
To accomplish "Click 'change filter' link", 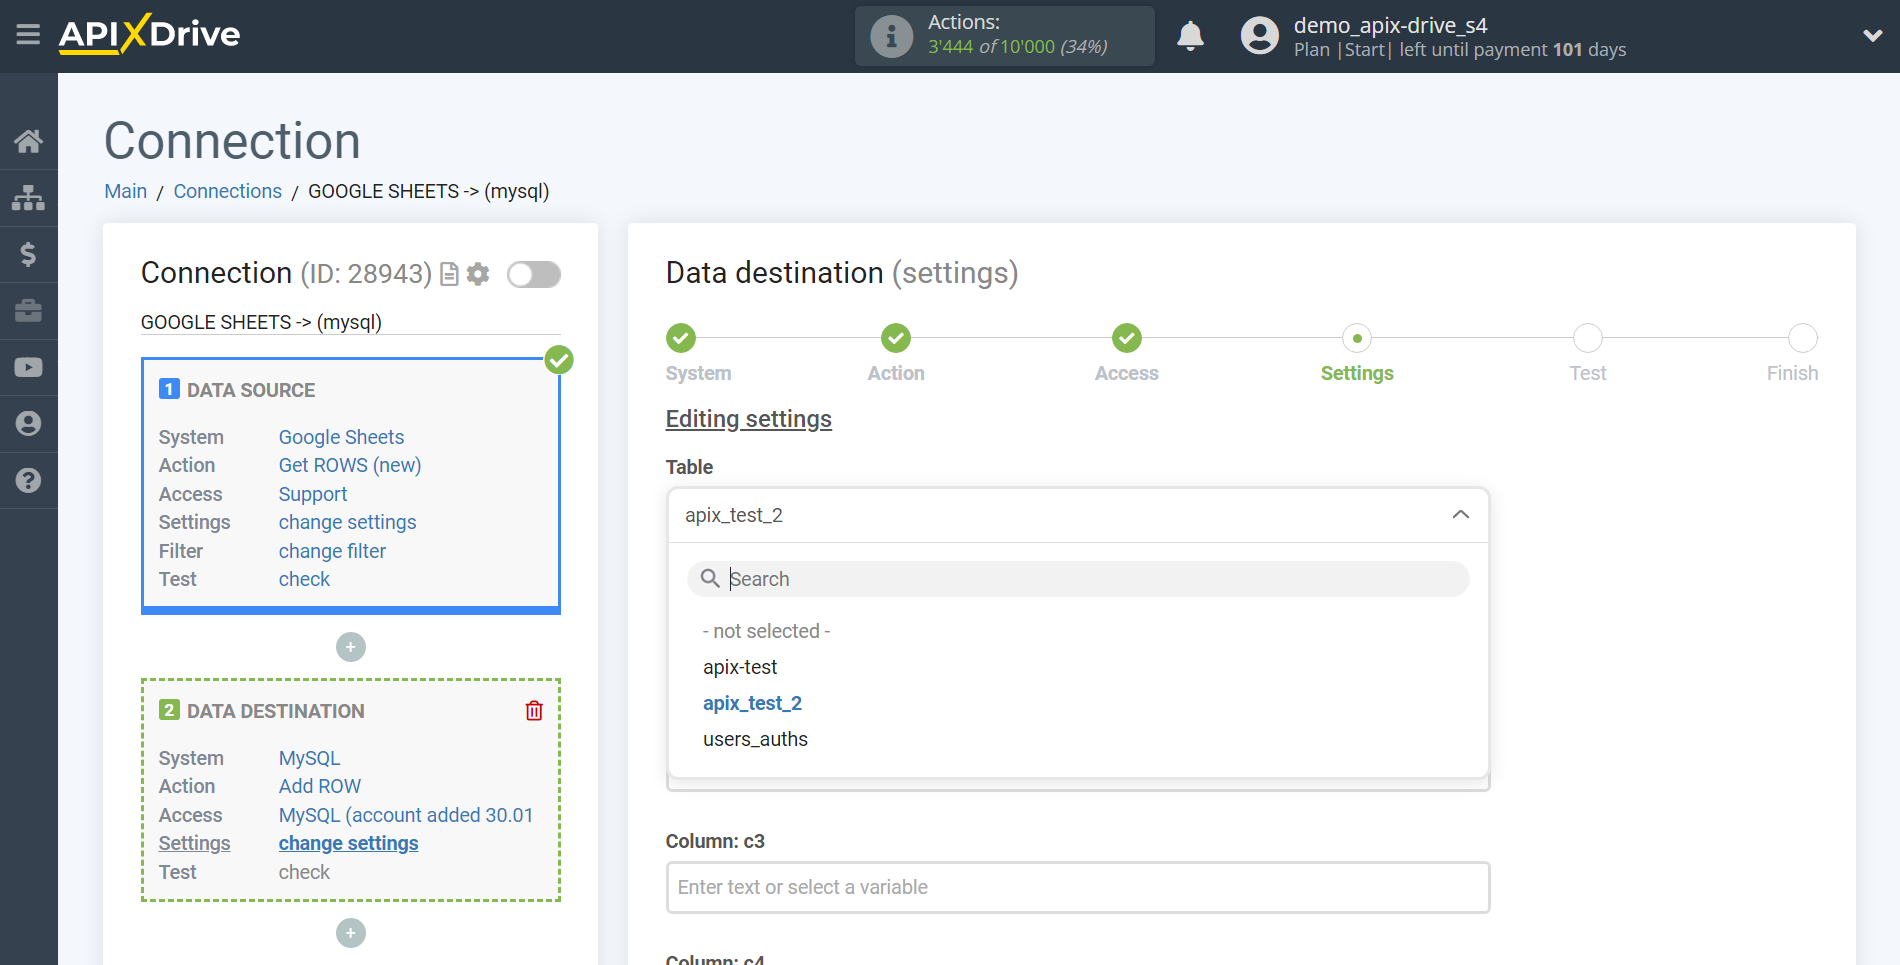I will [332, 551].
